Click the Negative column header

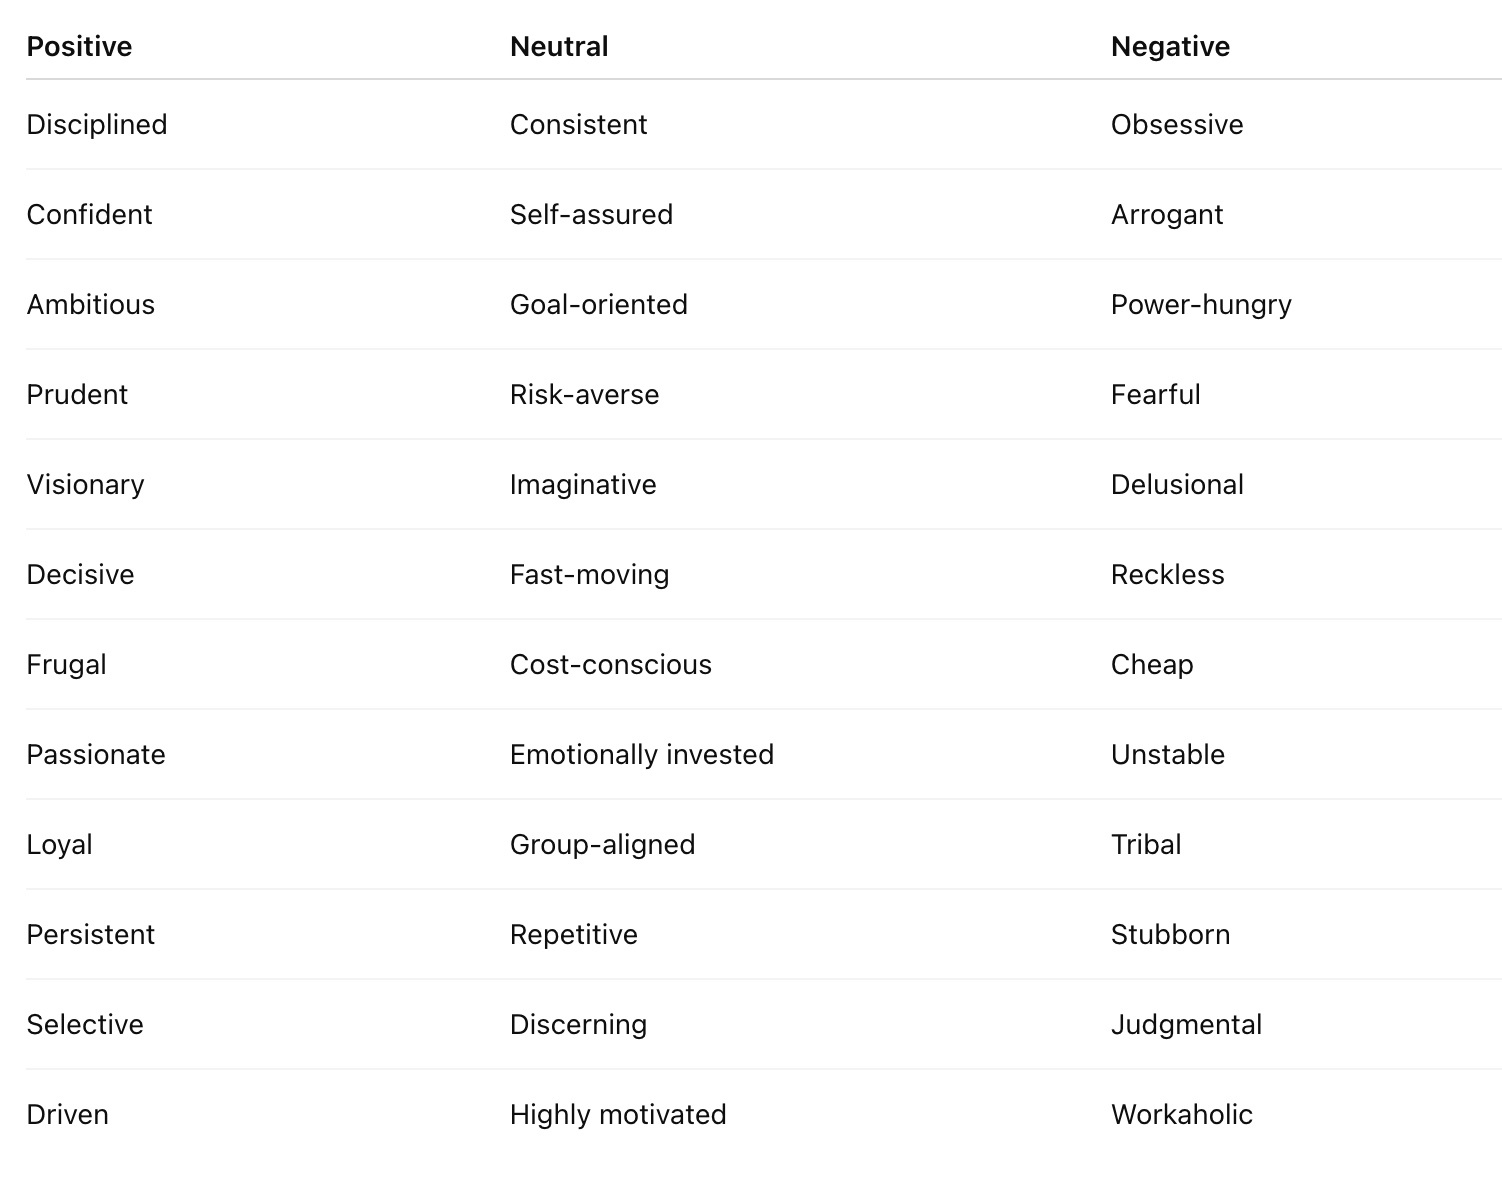coord(1170,47)
